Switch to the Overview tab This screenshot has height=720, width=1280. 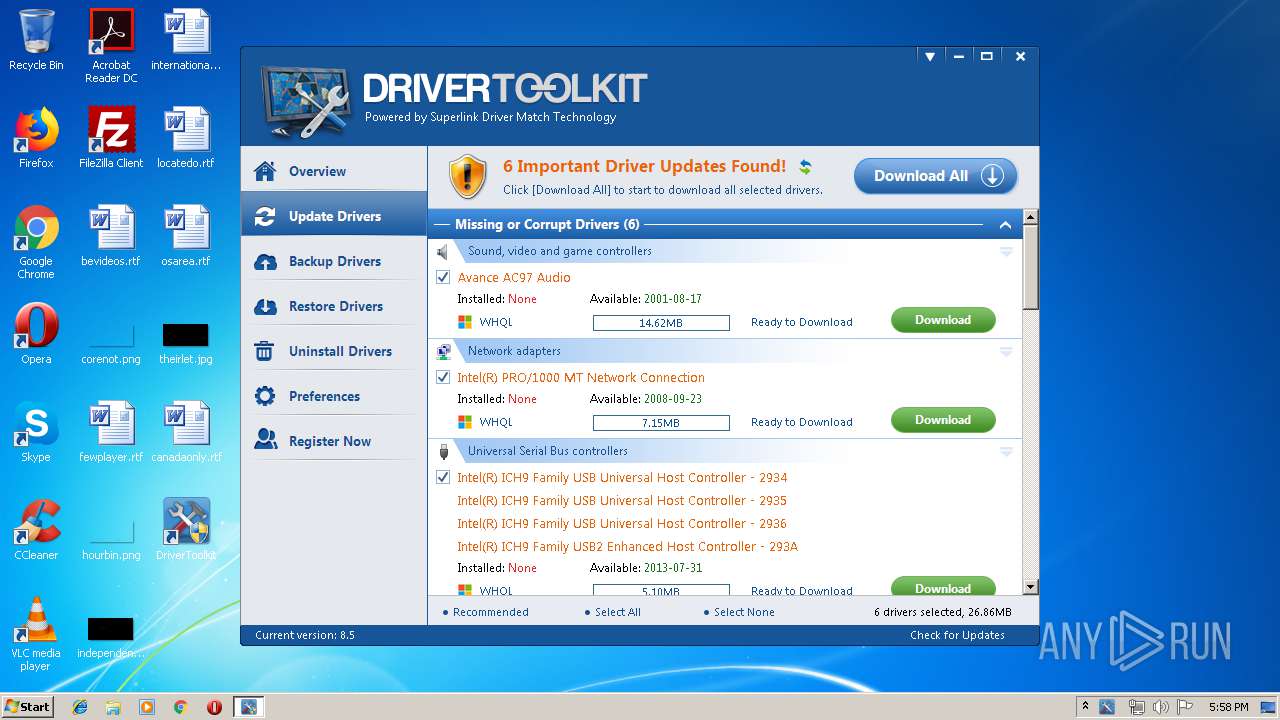point(334,171)
